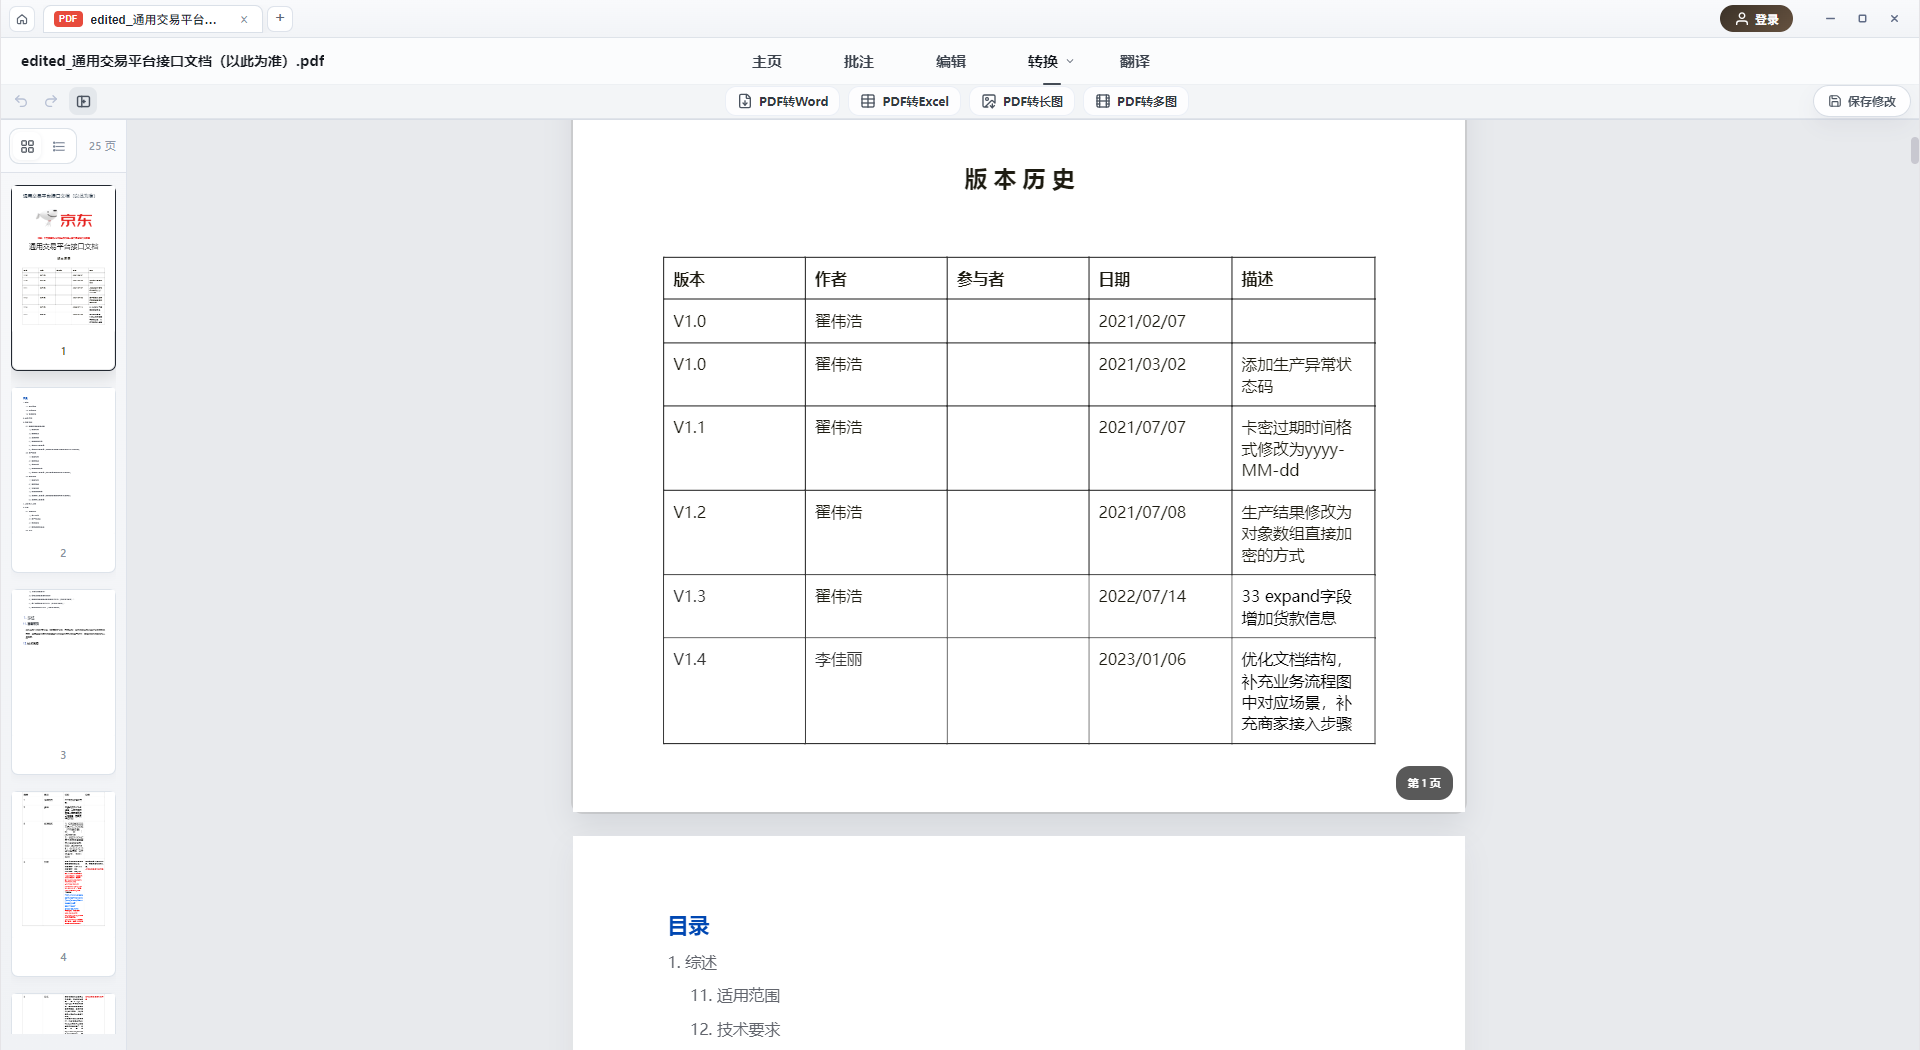Click the 12. 技术要求 contents entry
This screenshot has height=1050, width=1920.
coord(735,1029)
